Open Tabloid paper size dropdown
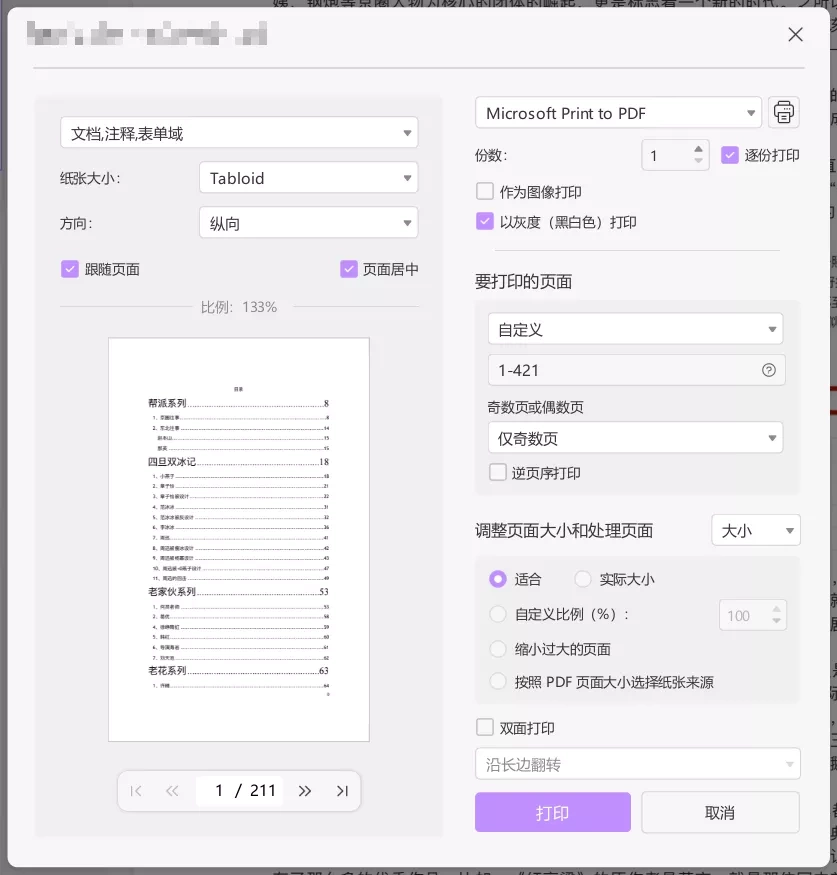 [309, 178]
